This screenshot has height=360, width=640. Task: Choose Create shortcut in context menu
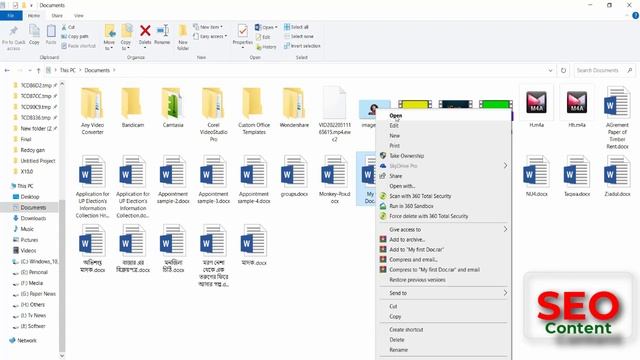[x=443, y=329]
